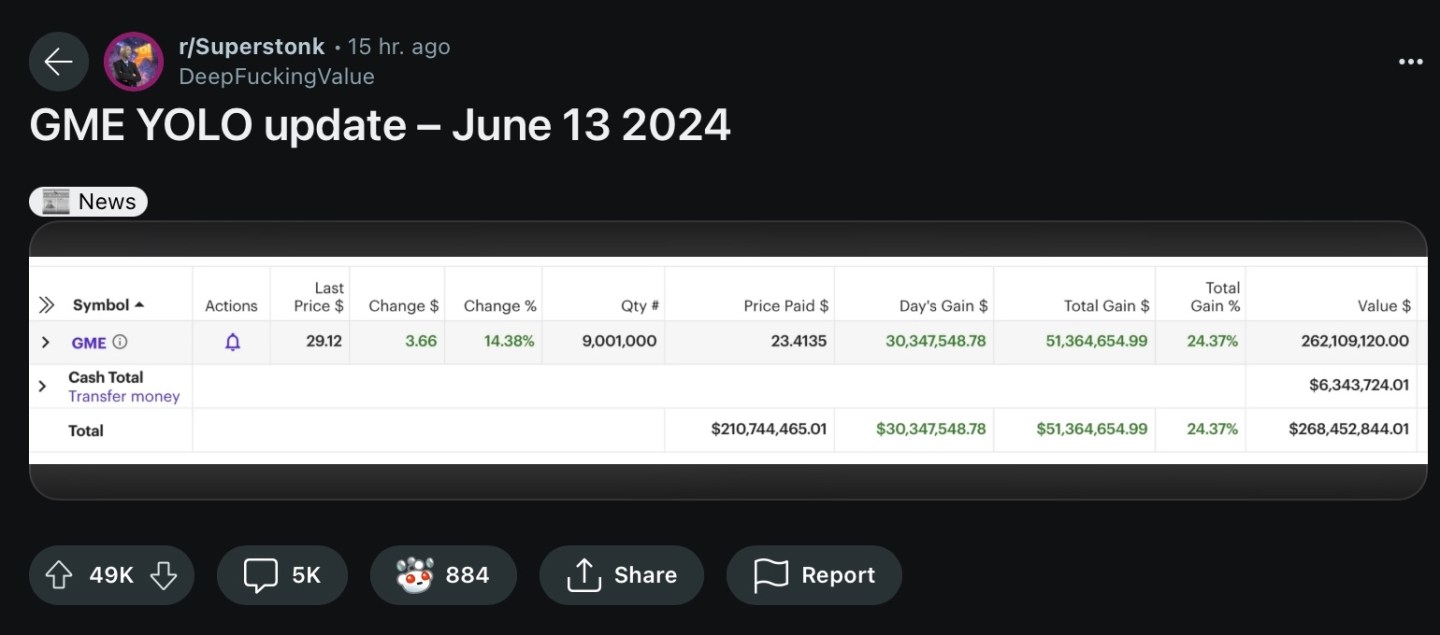Report this post
The height and width of the screenshot is (635, 1440).
click(813, 575)
